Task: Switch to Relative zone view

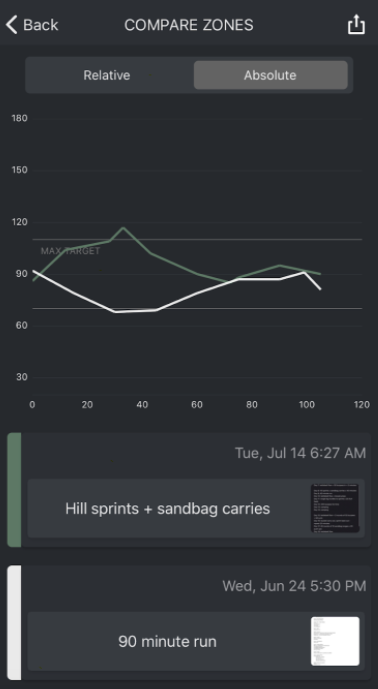Action: [107, 75]
